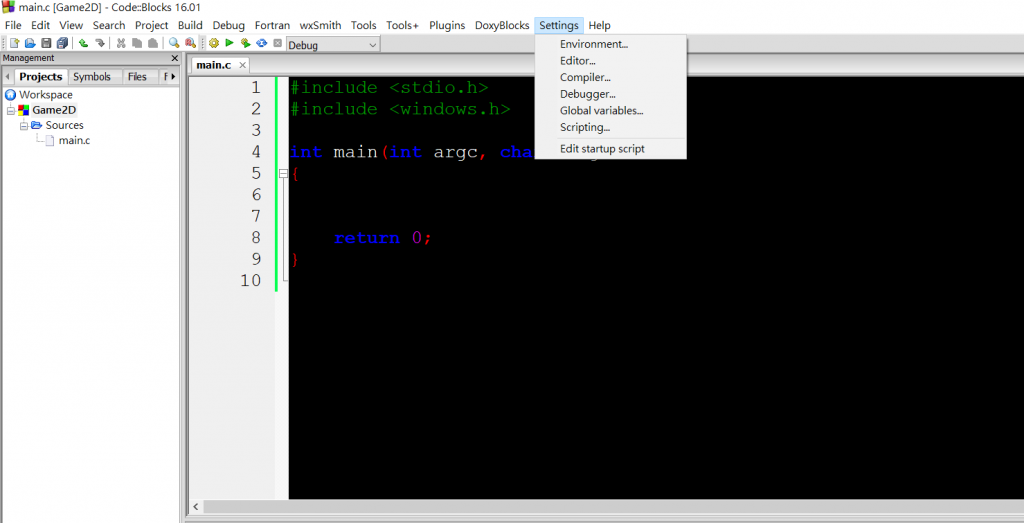Open the Plugins menu
Image resolution: width=1024 pixels, height=523 pixels.
tap(447, 25)
